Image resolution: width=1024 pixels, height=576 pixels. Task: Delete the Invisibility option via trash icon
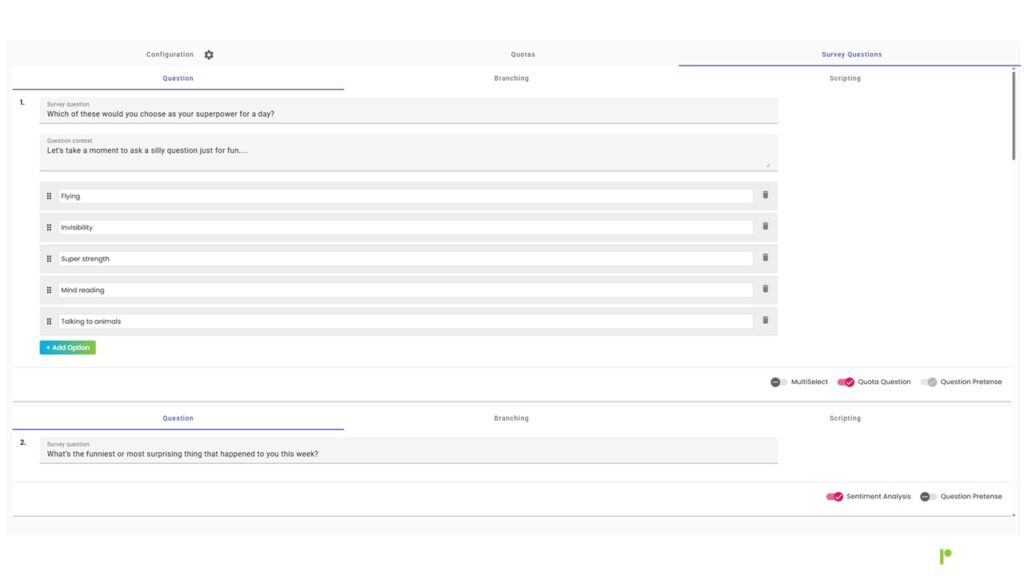765,227
